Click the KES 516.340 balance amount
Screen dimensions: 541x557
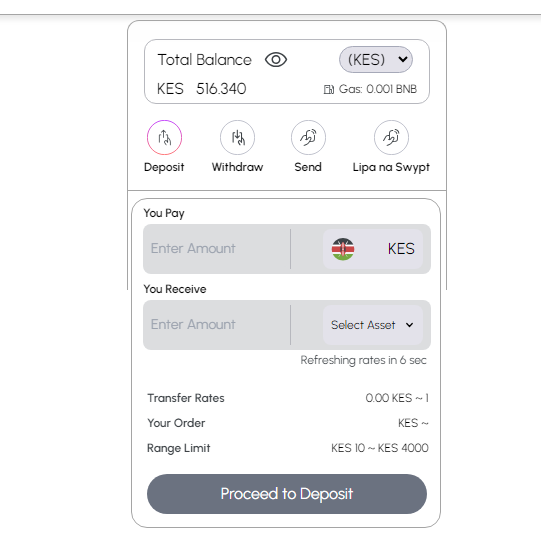(201, 89)
